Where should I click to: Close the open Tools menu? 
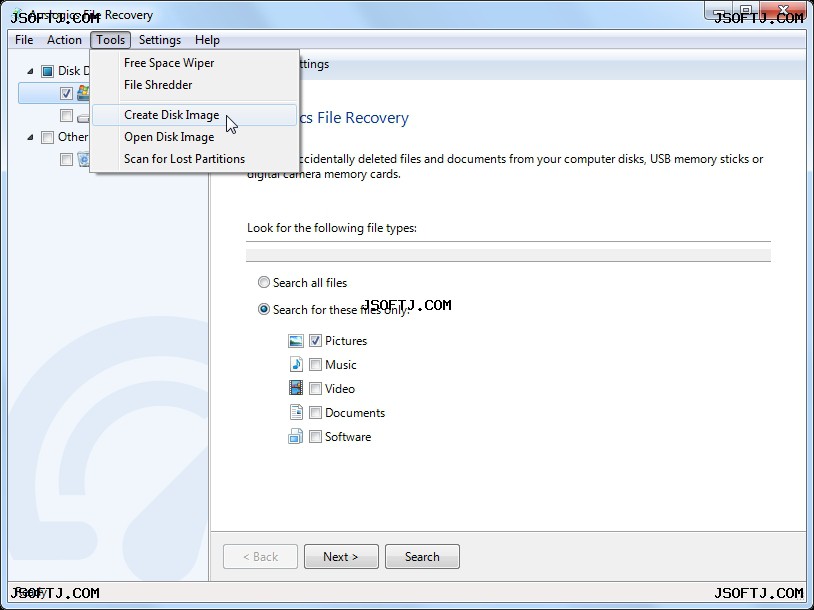click(x=111, y=40)
